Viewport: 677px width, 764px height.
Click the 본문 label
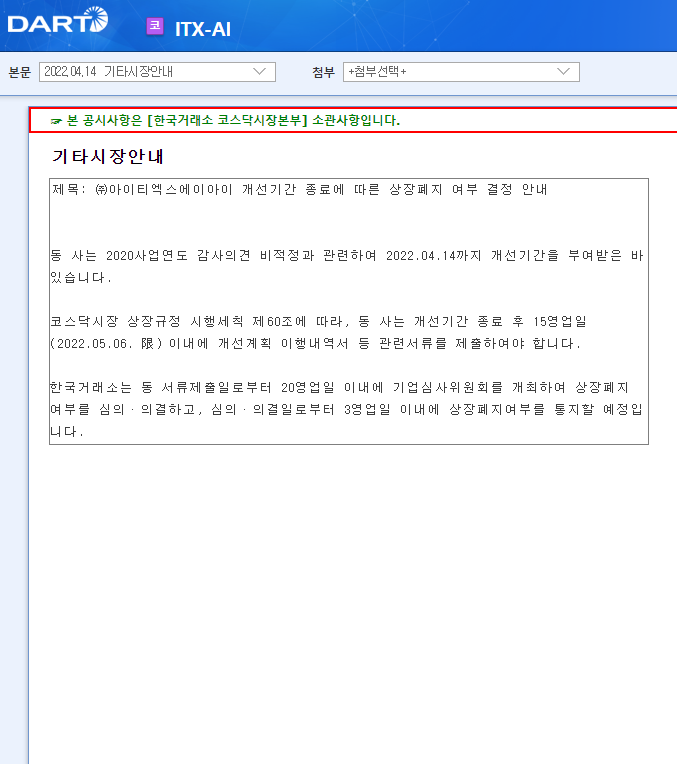pos(20,72)
